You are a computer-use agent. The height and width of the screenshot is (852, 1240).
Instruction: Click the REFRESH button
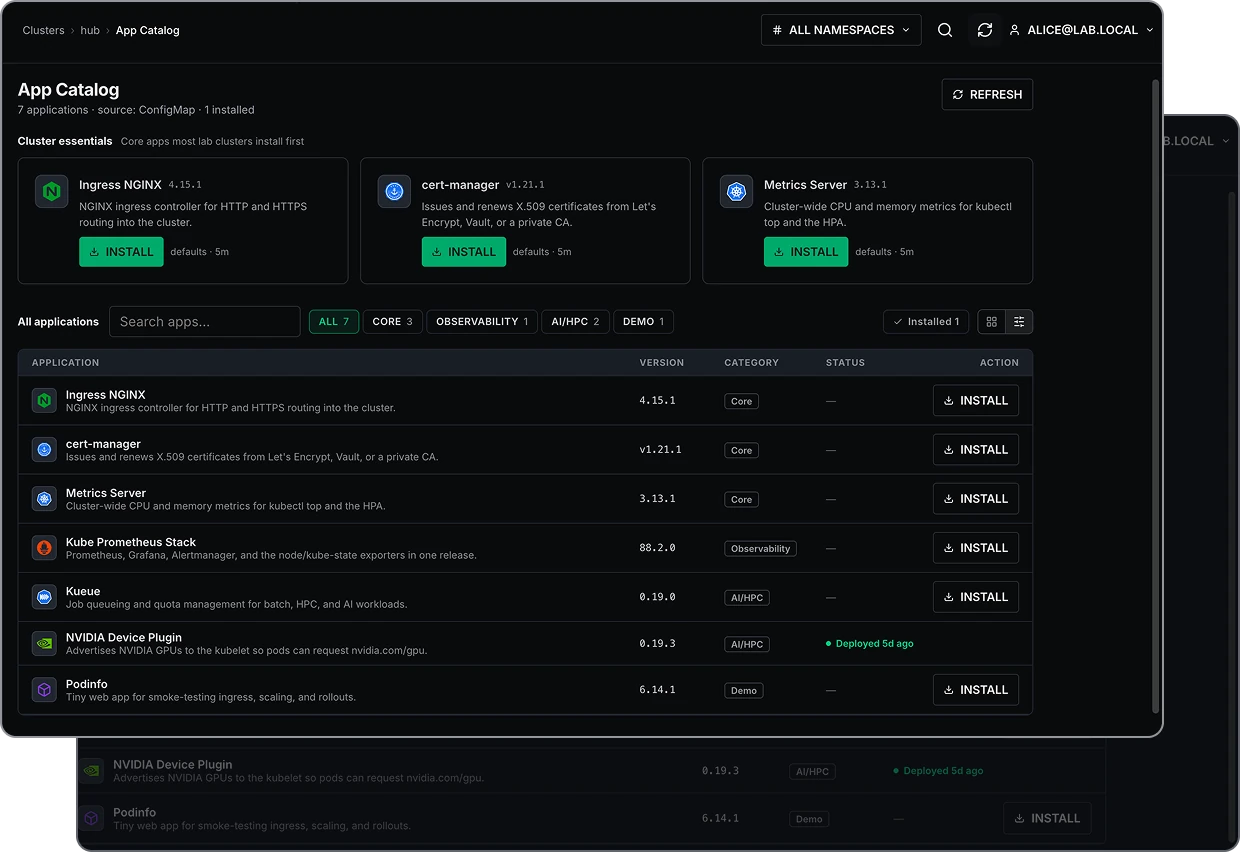click(x=987, y=94)
